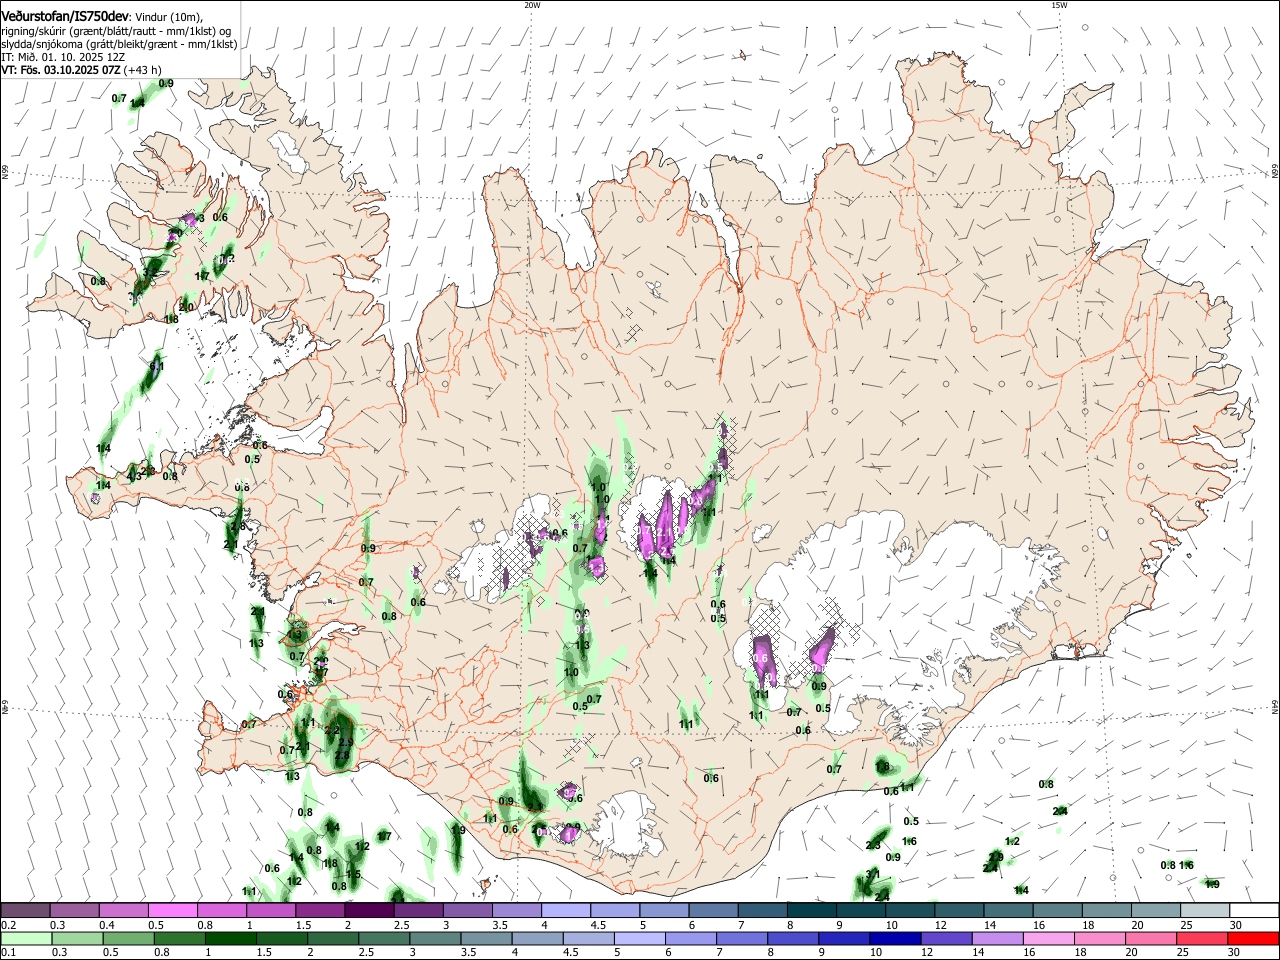Click the '15W' longitude label

(1059, 5)
